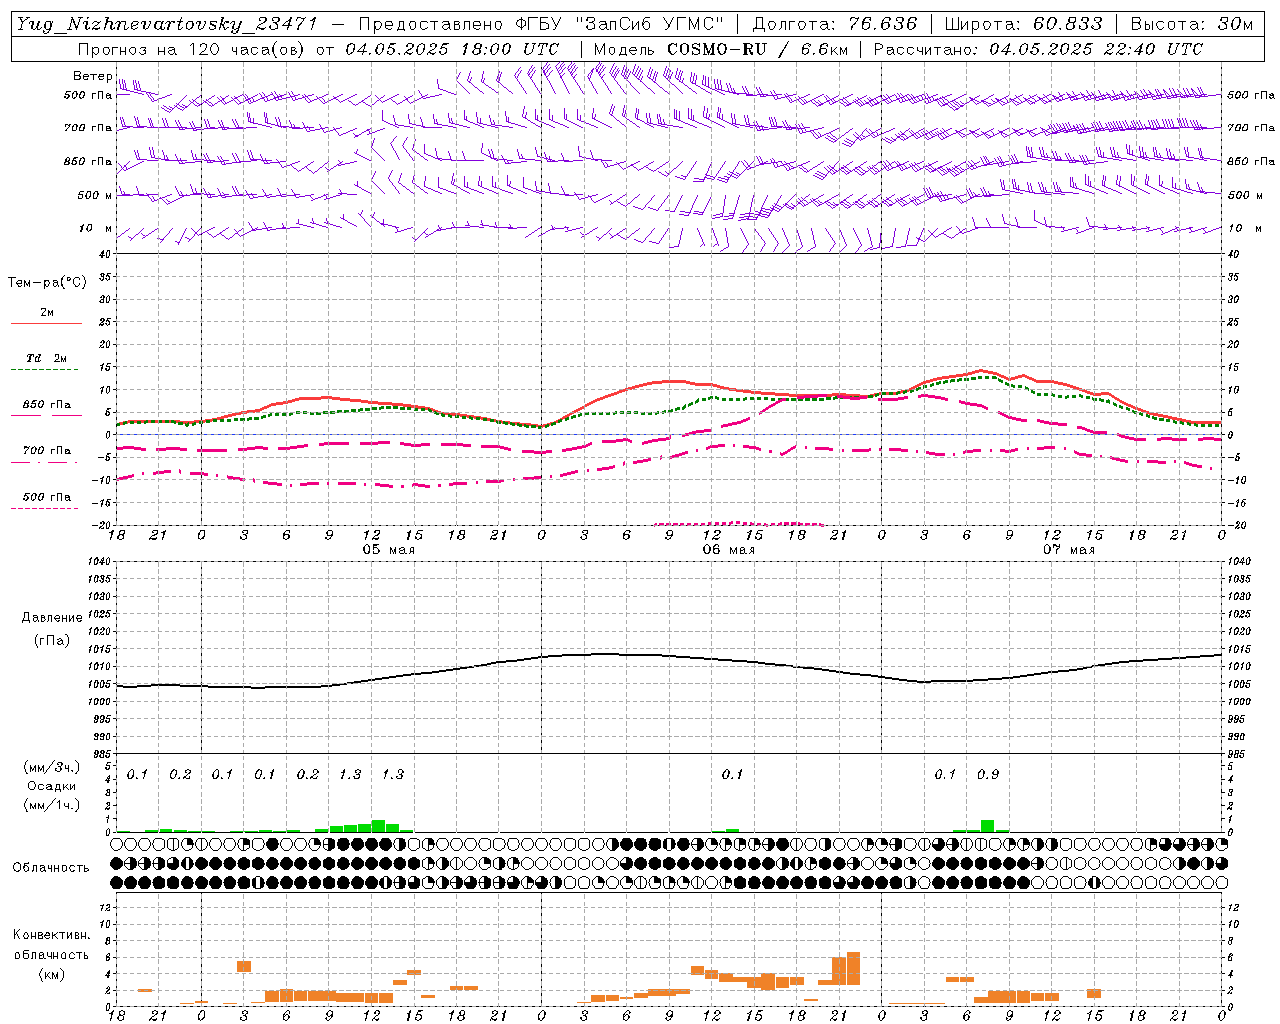
Task: Click the forecast start time 04.05.2025 18:00 UTC
Action: coord(452,49)
